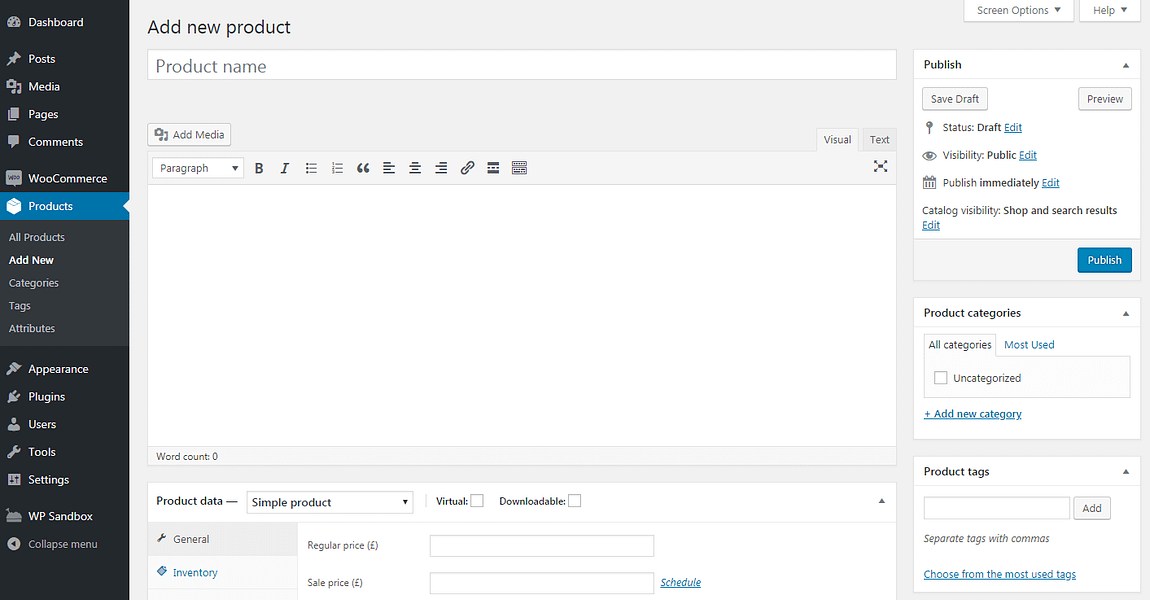The image size is (1150, 600).
Task: Open the insert link dialog
Action: click(x=467, y=167)
